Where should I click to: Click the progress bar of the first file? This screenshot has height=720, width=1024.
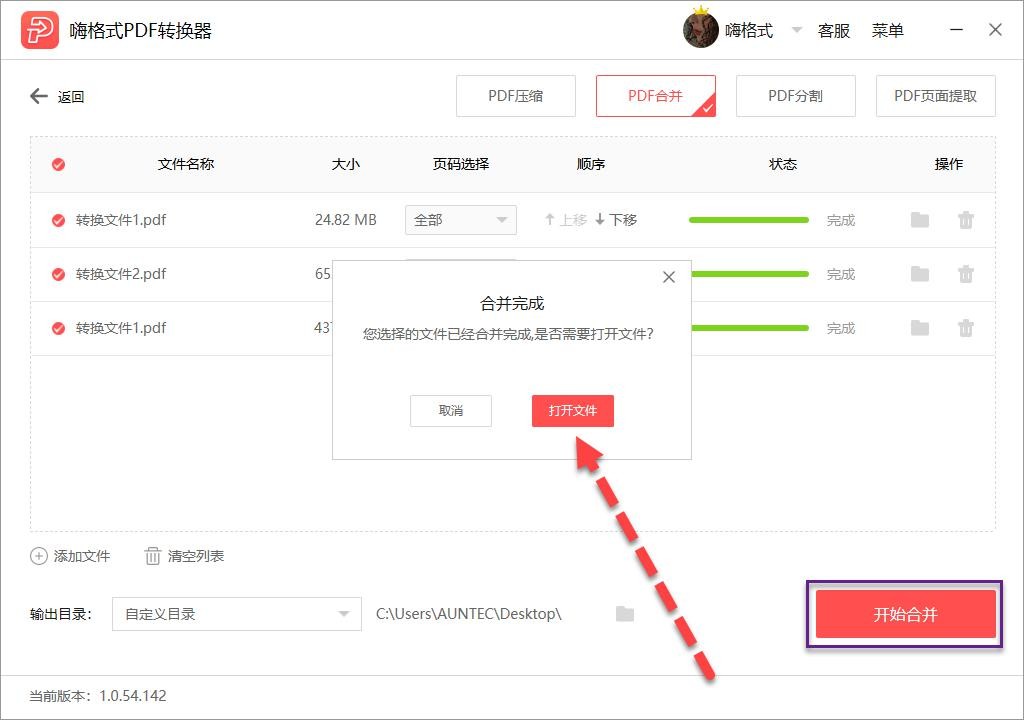749,220
